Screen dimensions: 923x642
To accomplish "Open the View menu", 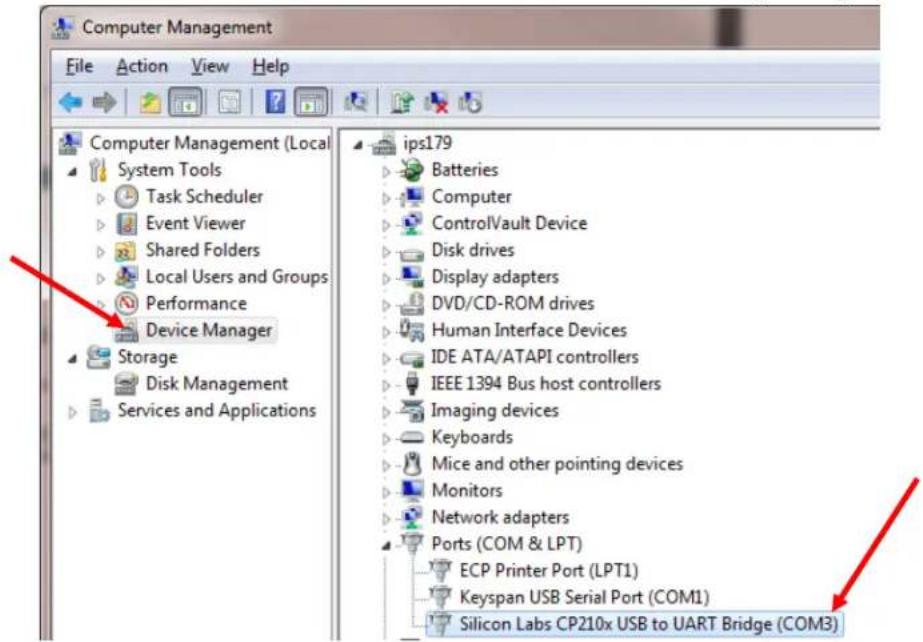I will [x=210, y=66].
